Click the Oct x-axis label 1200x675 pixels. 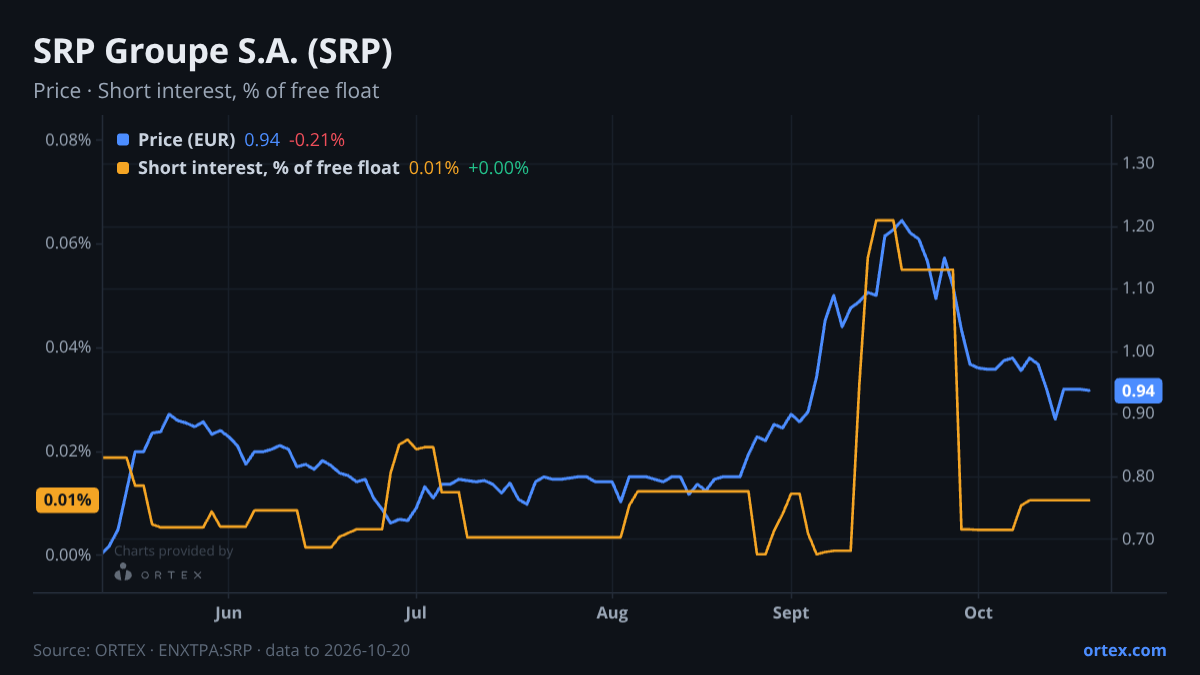[978, 612]
